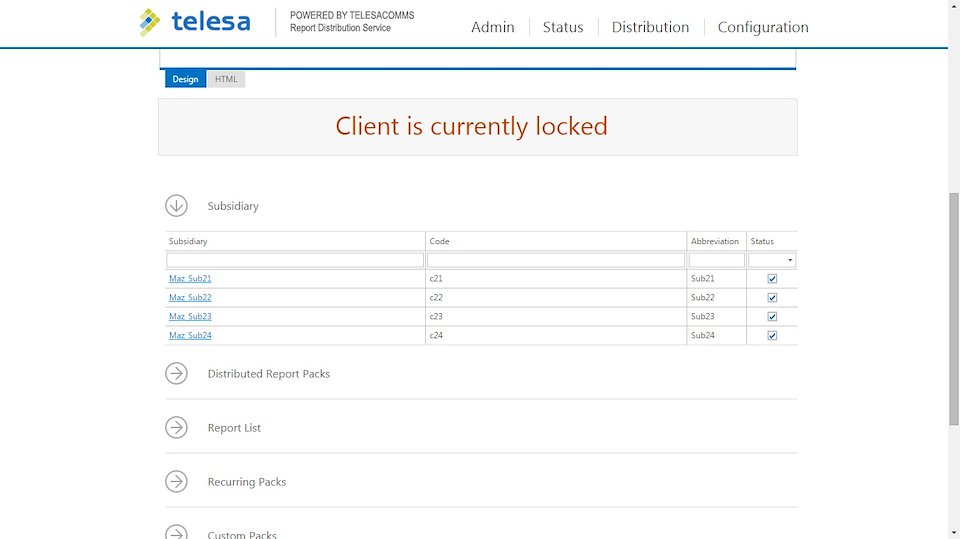This screenshot has height=539, width=960.
Task: Click the Report List label
Action: (x=234, y=428)
